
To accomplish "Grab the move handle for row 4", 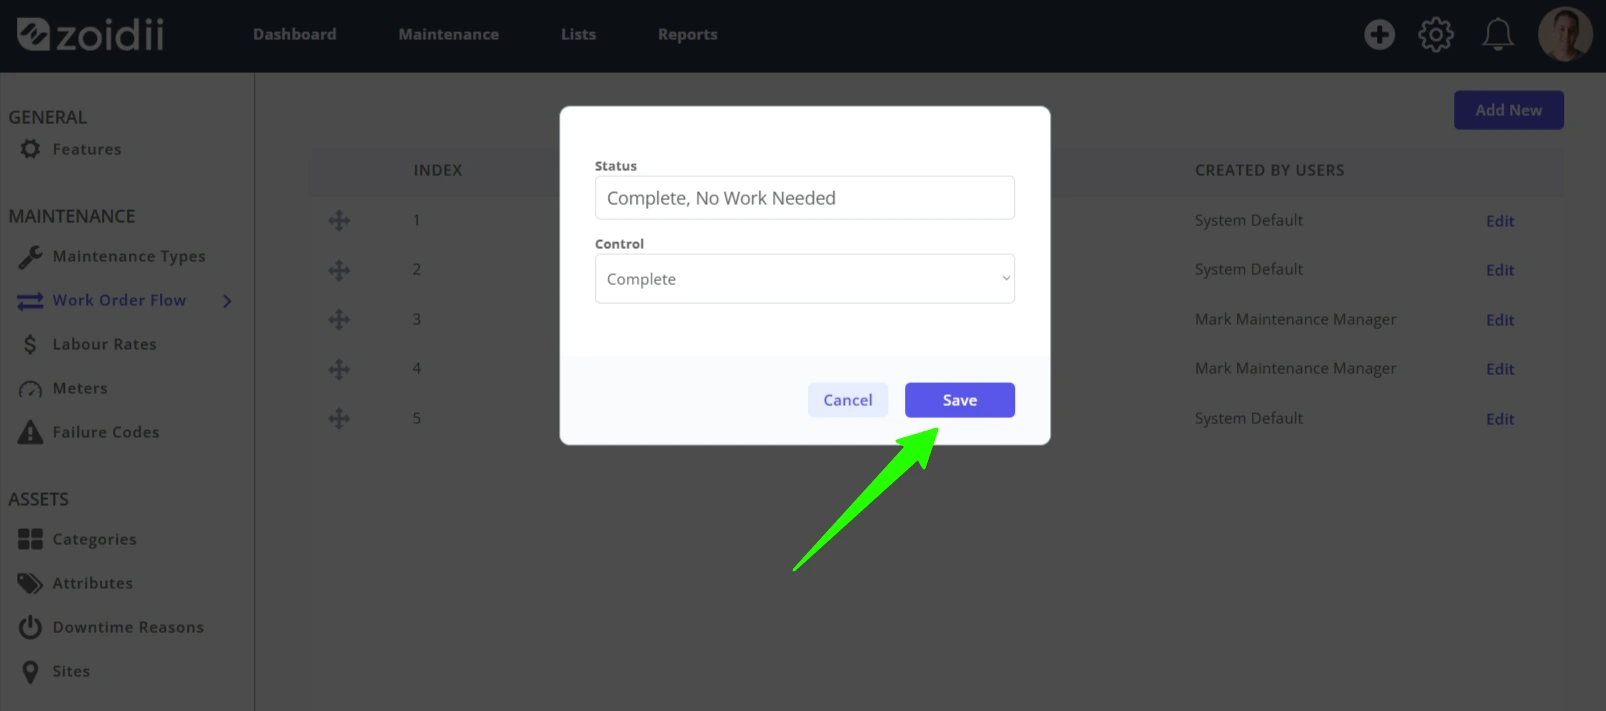I will (339, 369).
